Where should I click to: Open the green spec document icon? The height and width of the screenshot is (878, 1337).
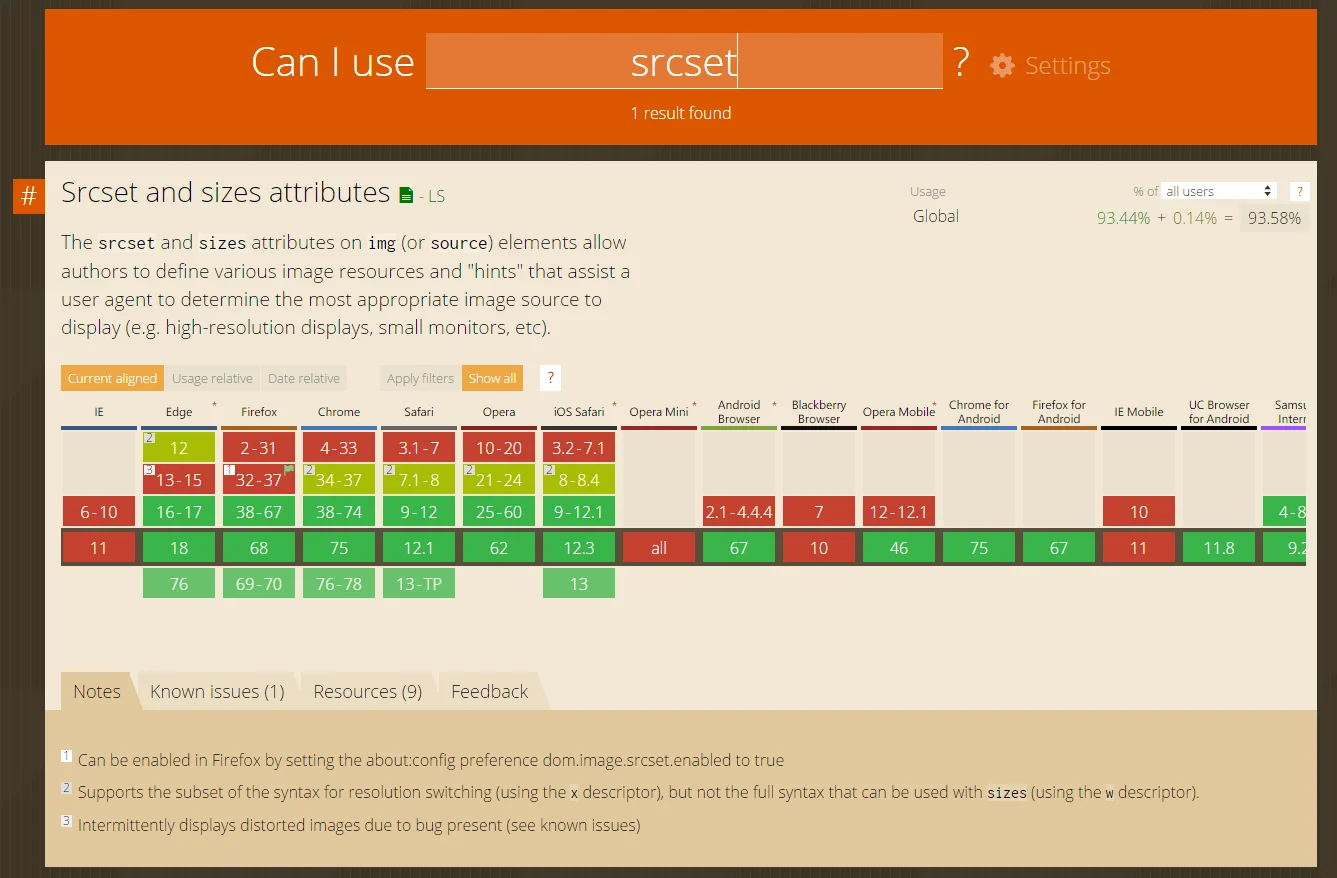tap(406, 195)
